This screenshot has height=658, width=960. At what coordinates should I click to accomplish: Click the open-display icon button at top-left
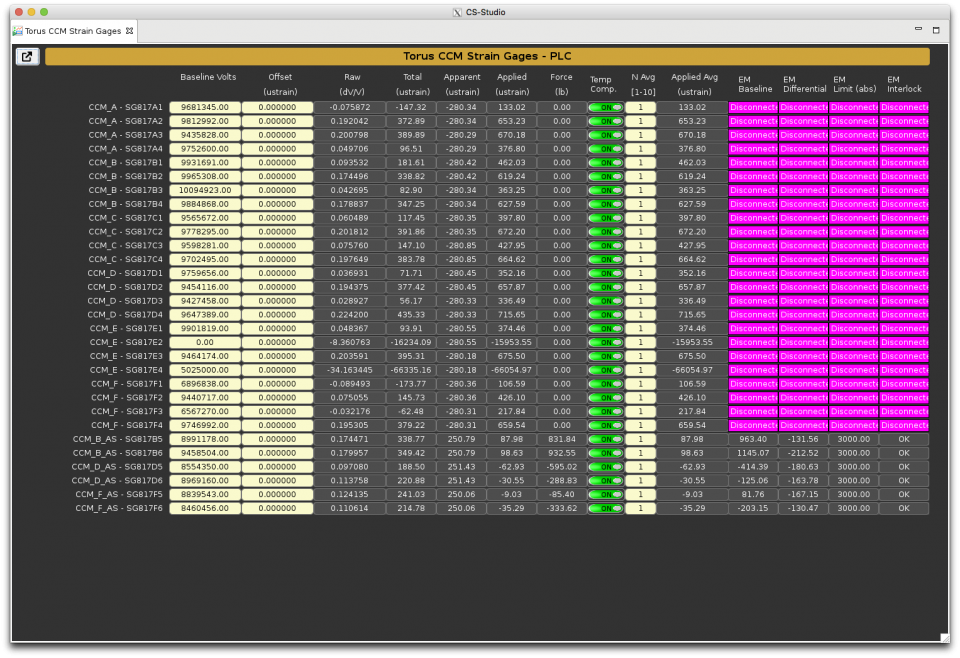point(27,57)
